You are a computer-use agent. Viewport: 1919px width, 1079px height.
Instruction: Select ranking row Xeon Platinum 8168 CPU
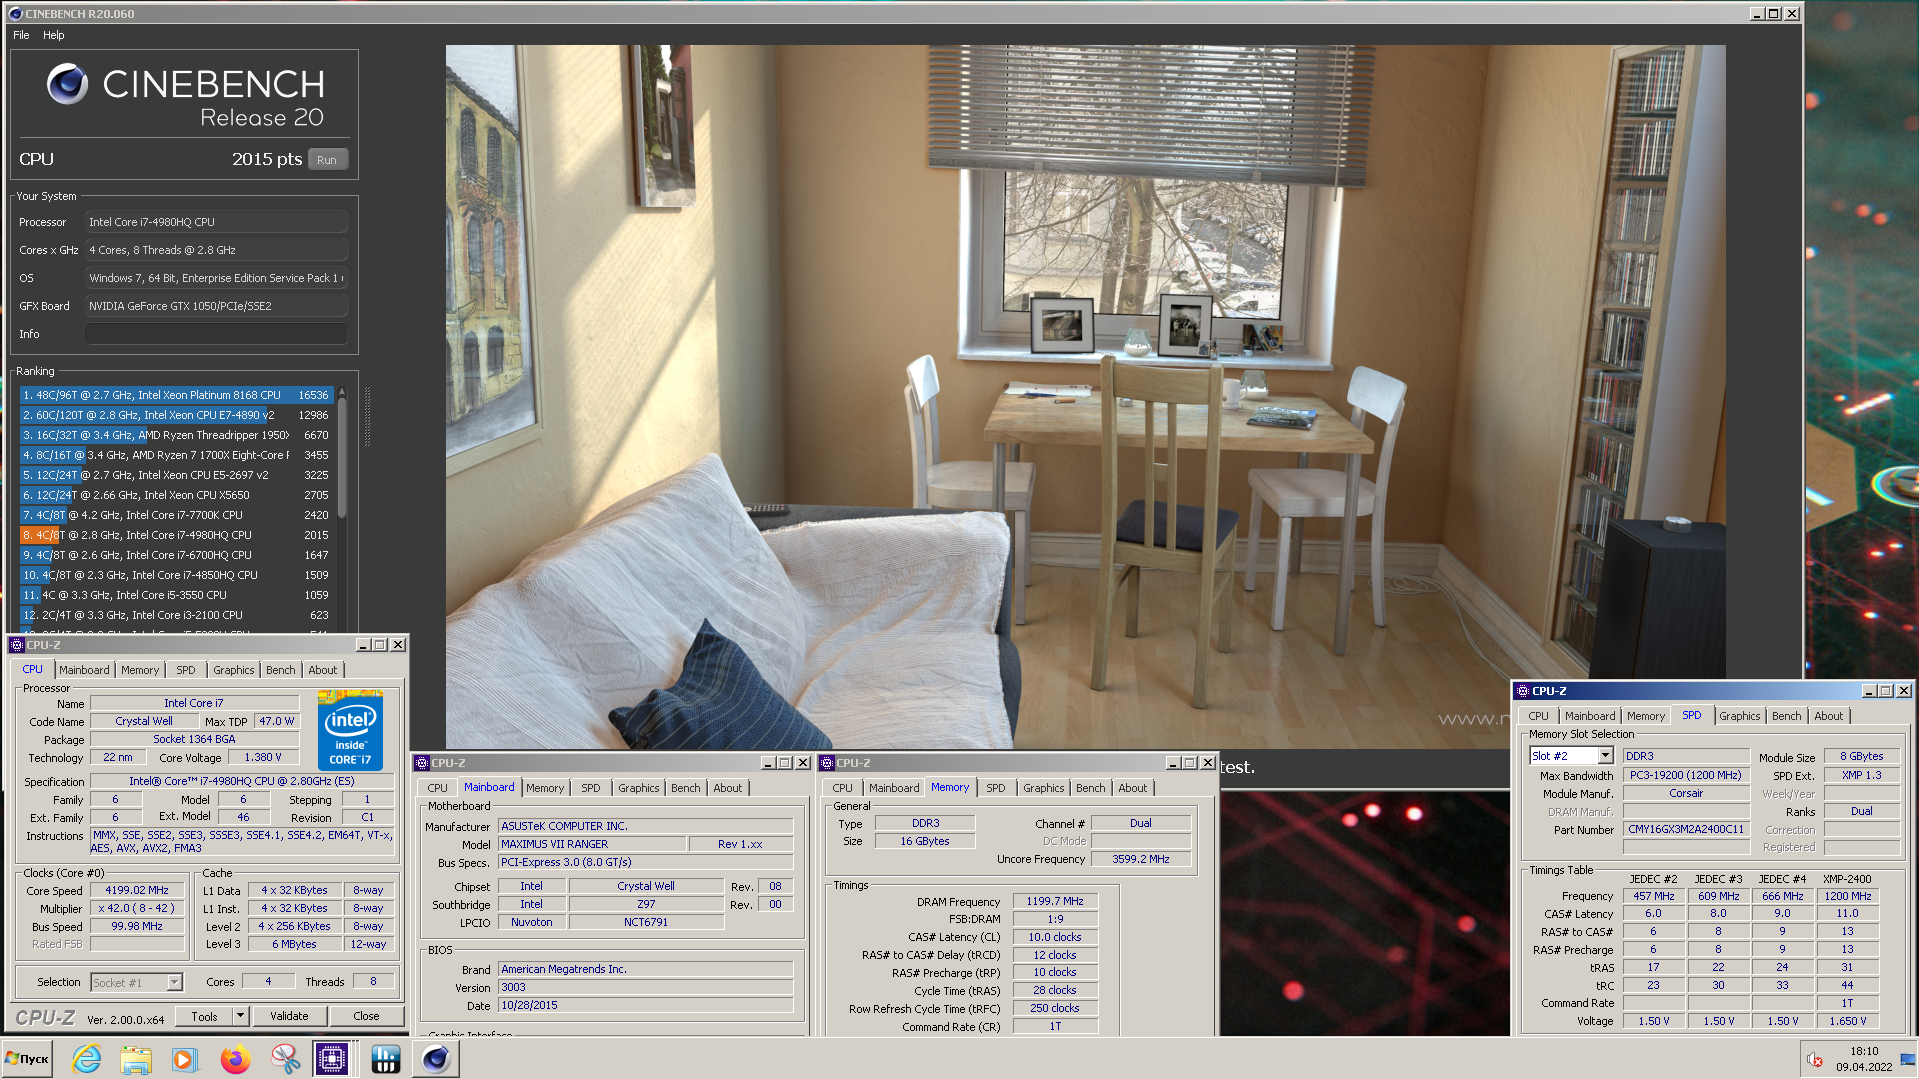(175, 395)
